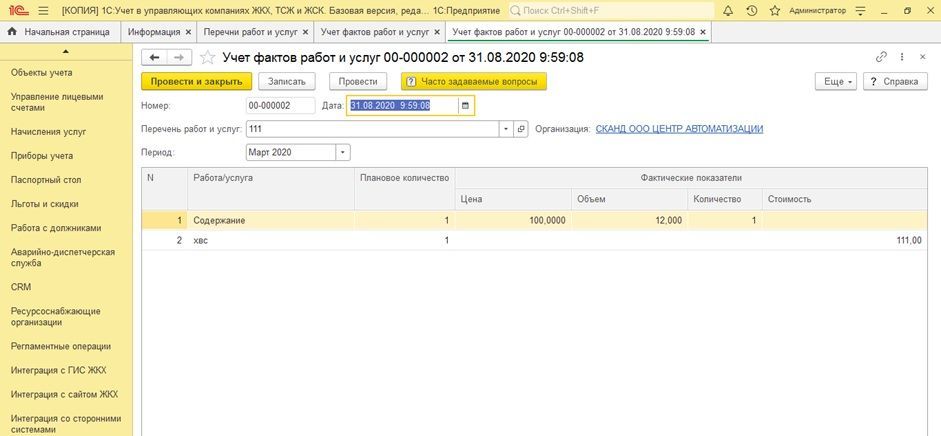Viewport: 941px width, 436px height.
Task: Open favorites star in title bar
Action: pyautogui.click(x=775, y=11)
